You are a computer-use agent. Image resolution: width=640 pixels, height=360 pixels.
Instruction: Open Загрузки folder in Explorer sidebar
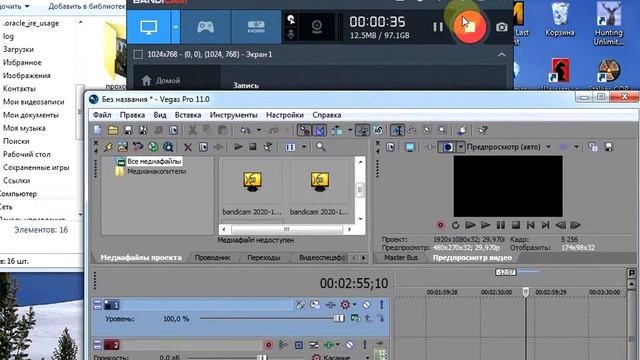point(18,49)
